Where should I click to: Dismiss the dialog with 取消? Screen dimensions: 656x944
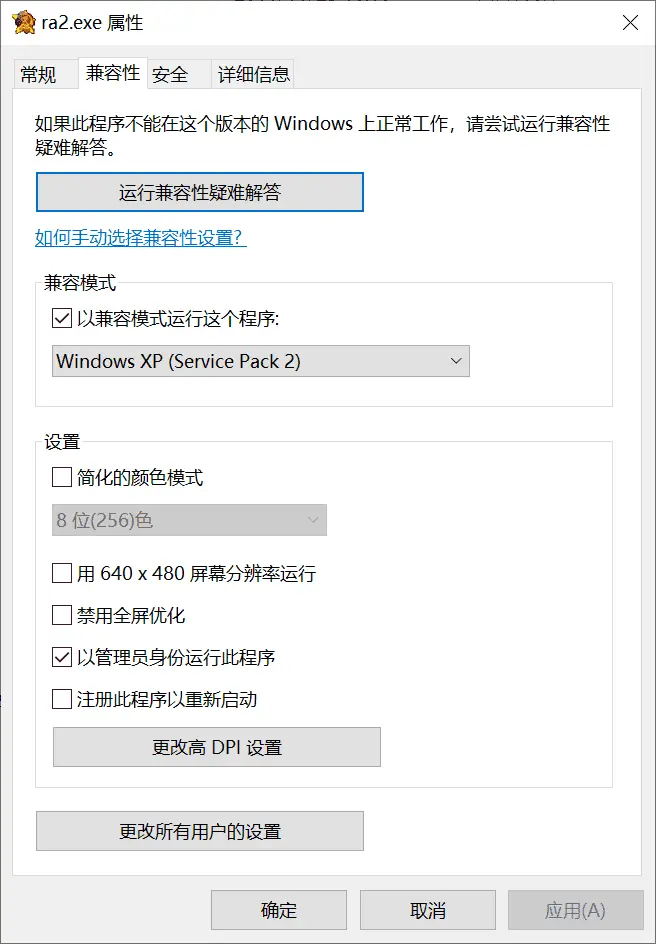click(427, 910)
